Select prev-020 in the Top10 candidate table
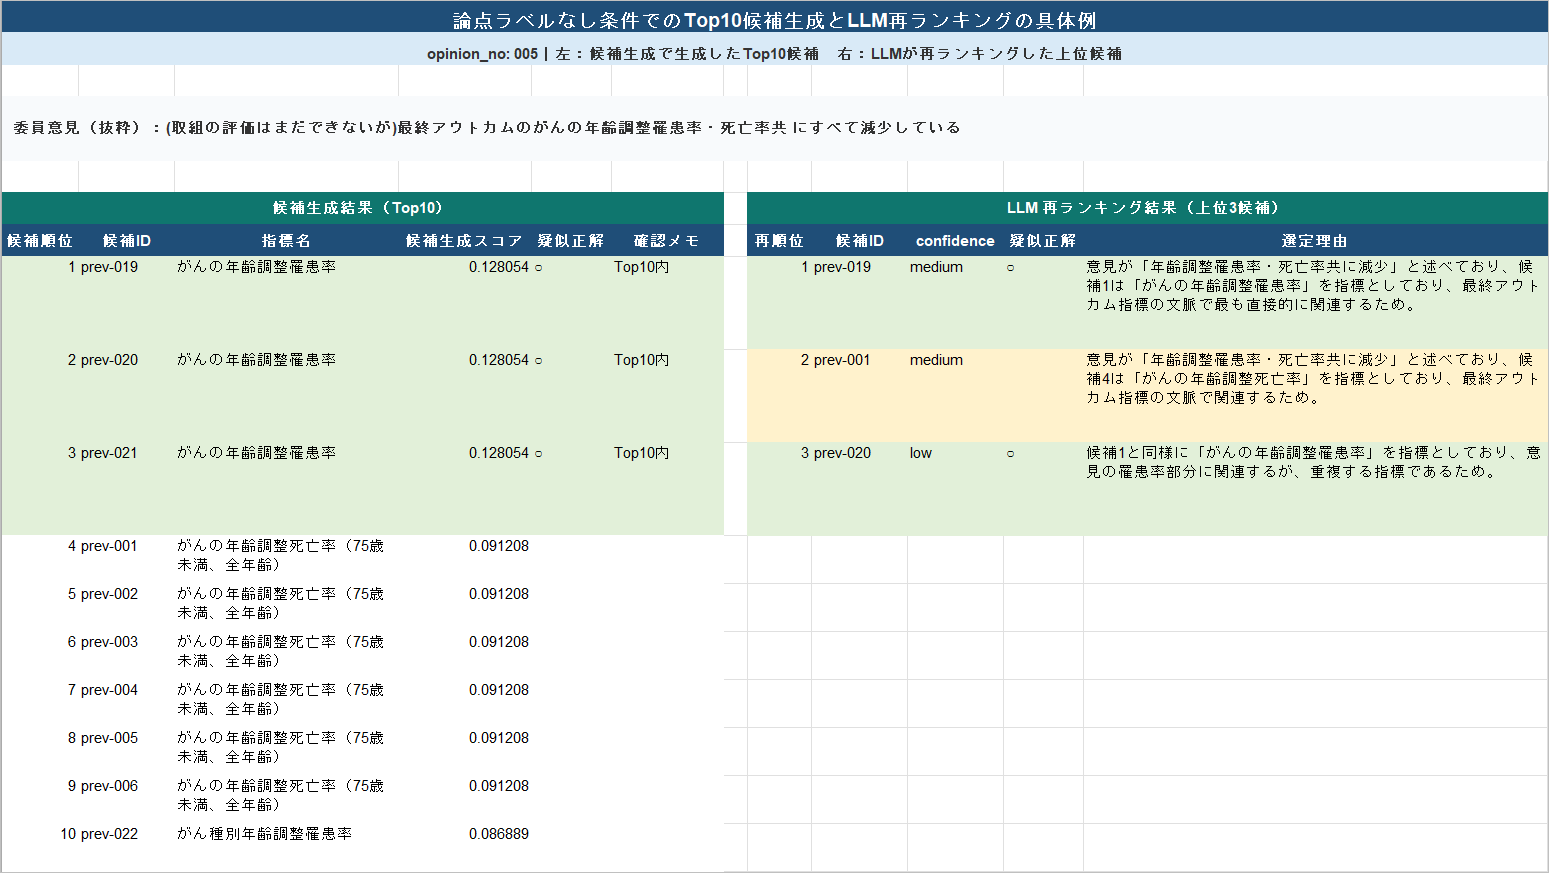The width and height of the screenshot is (1549, 873). (109, 360)
